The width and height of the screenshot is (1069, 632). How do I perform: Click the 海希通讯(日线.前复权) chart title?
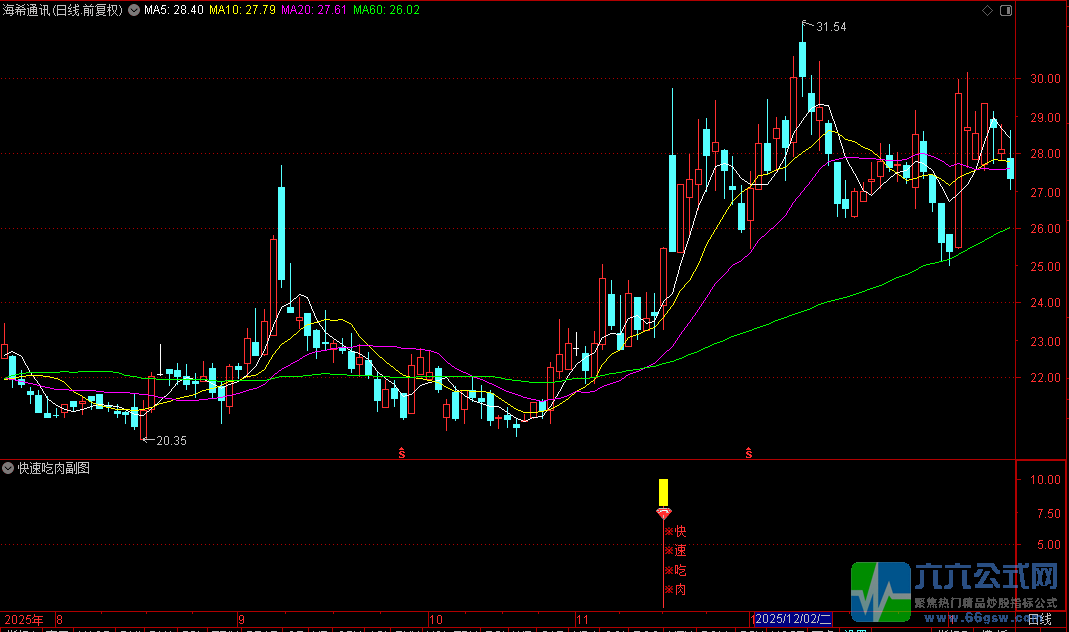pos(63,10)
